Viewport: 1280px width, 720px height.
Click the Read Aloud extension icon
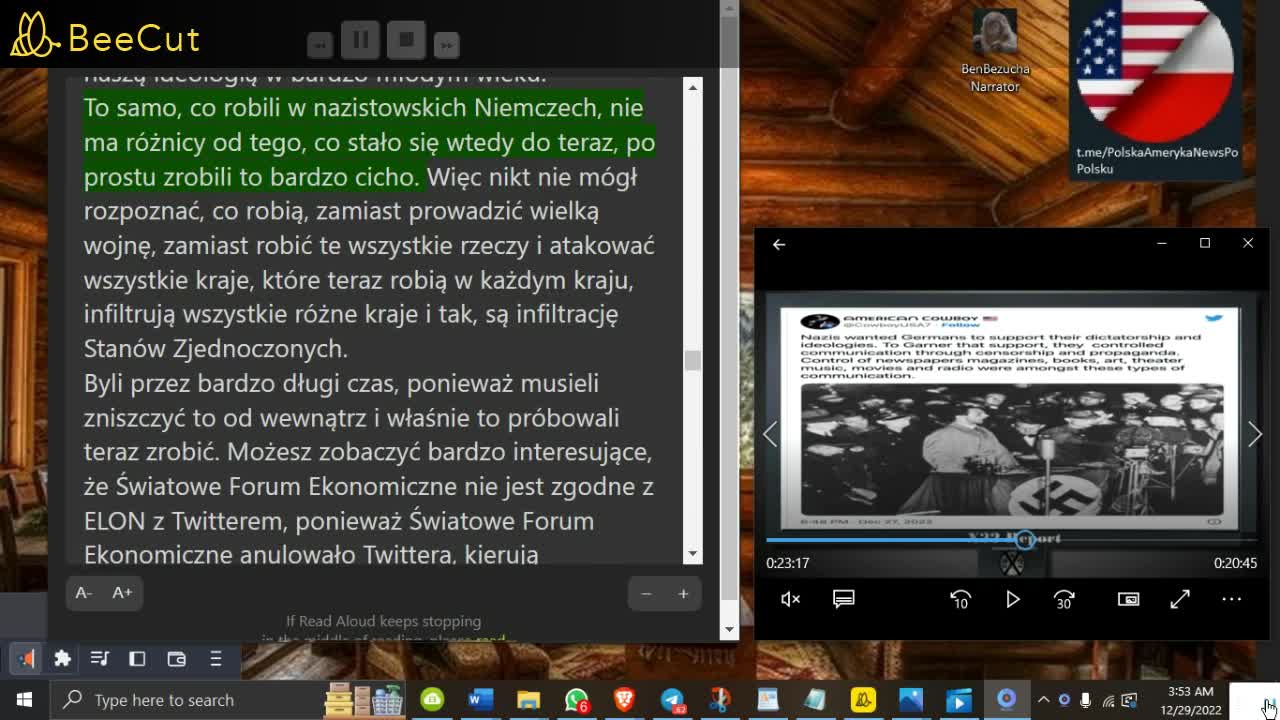[26, 658]
